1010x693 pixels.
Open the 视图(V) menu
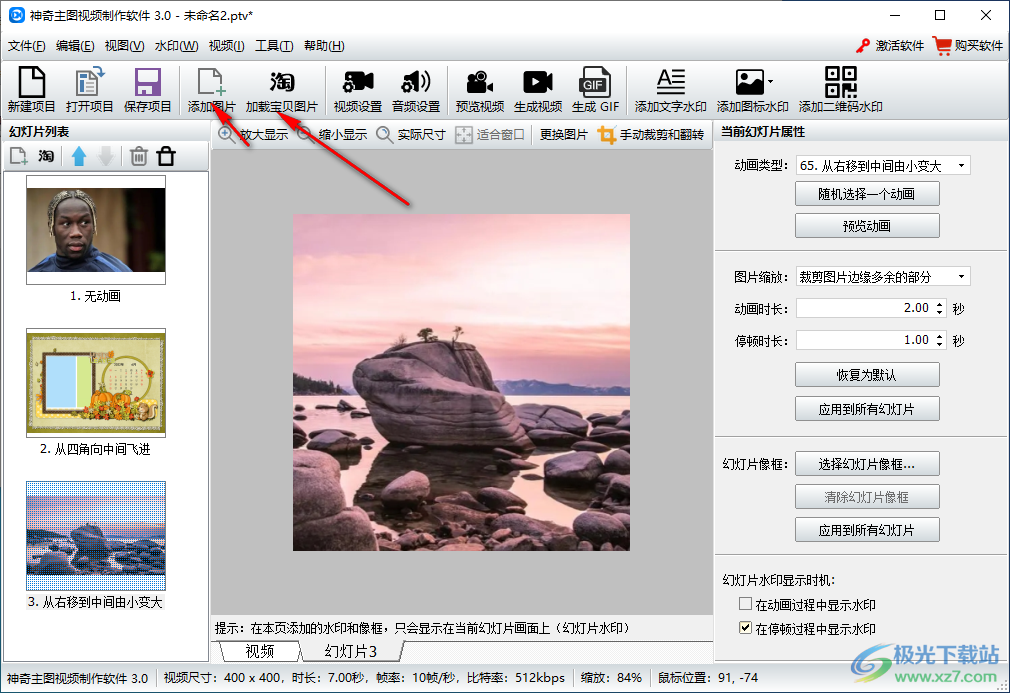pos(124,46)
